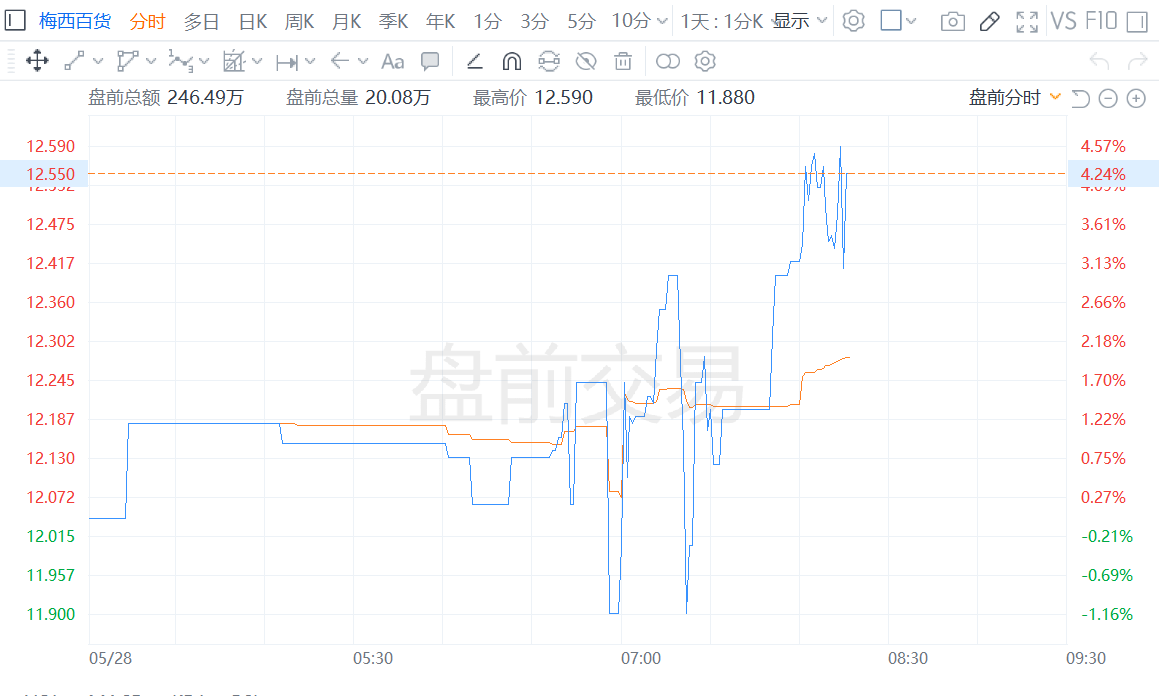
Task: Expand the 10分 interval dropdown arrow
Action: pyautogui.click(x=662, y=21)
